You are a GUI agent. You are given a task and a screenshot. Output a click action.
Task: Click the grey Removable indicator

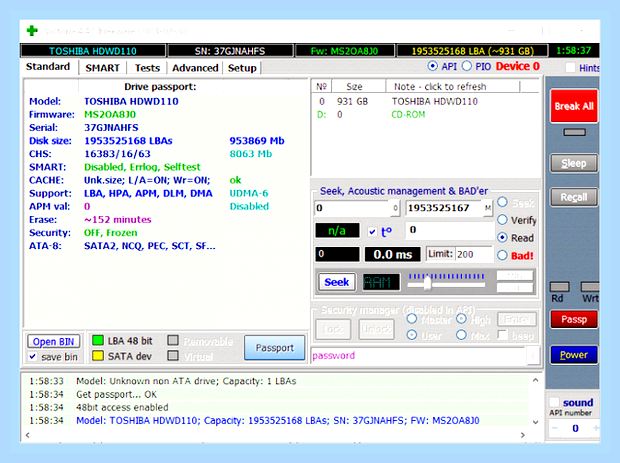click(x=173, y=340)
